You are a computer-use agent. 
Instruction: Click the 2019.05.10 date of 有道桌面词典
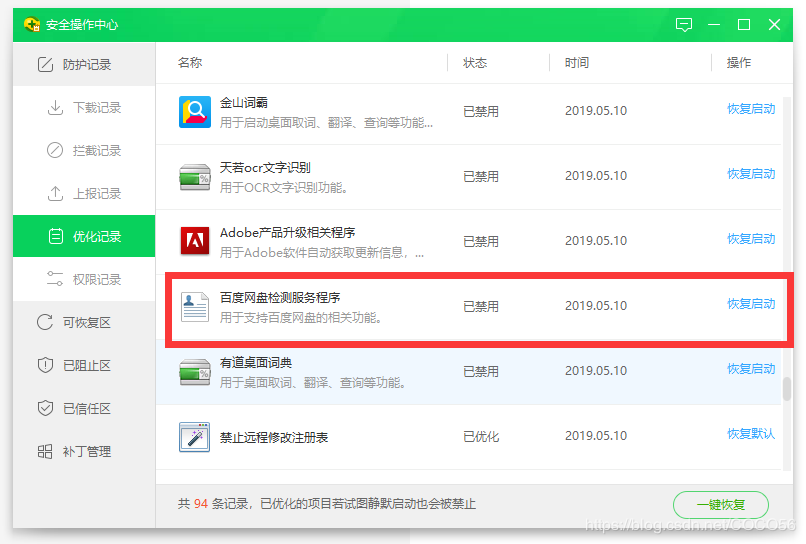tap(596, 371)
